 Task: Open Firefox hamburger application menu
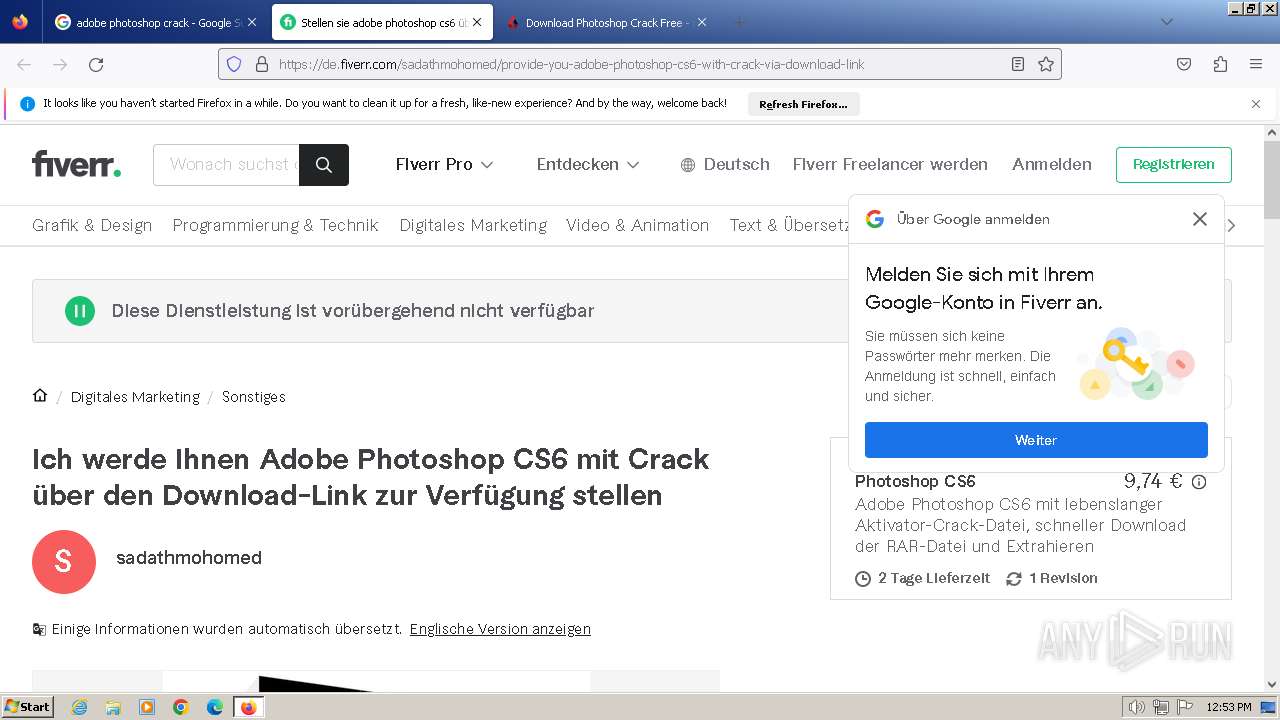pyautogui.click(x=1256, y=64)
